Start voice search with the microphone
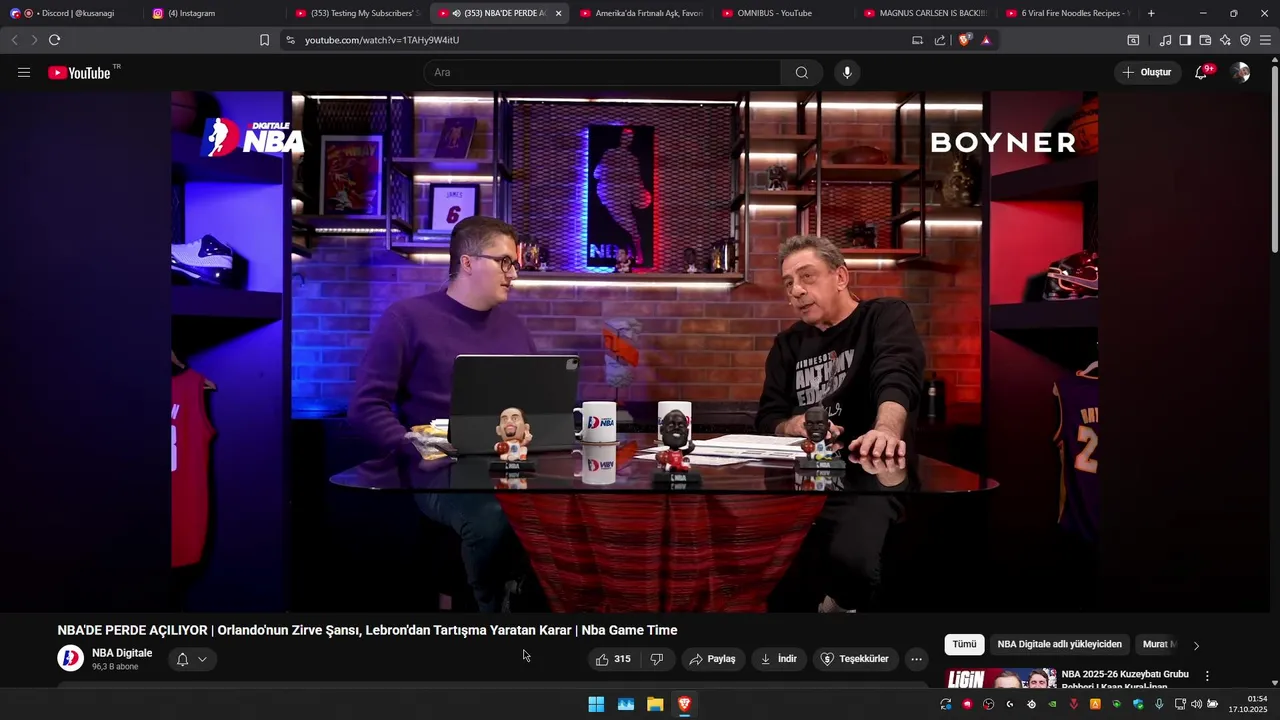This screenshot has width=1280, height=720. click(847, 72)
